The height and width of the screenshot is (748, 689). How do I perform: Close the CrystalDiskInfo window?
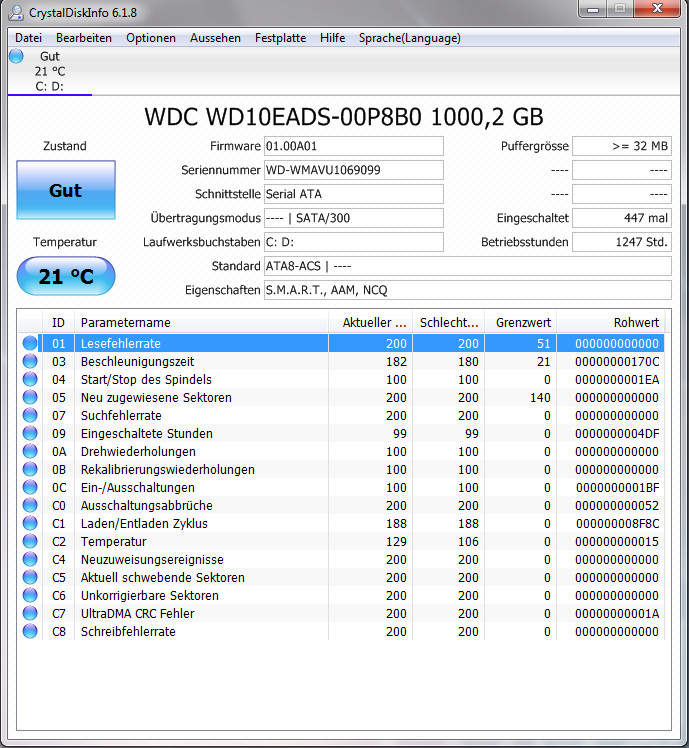pos(658,9)
